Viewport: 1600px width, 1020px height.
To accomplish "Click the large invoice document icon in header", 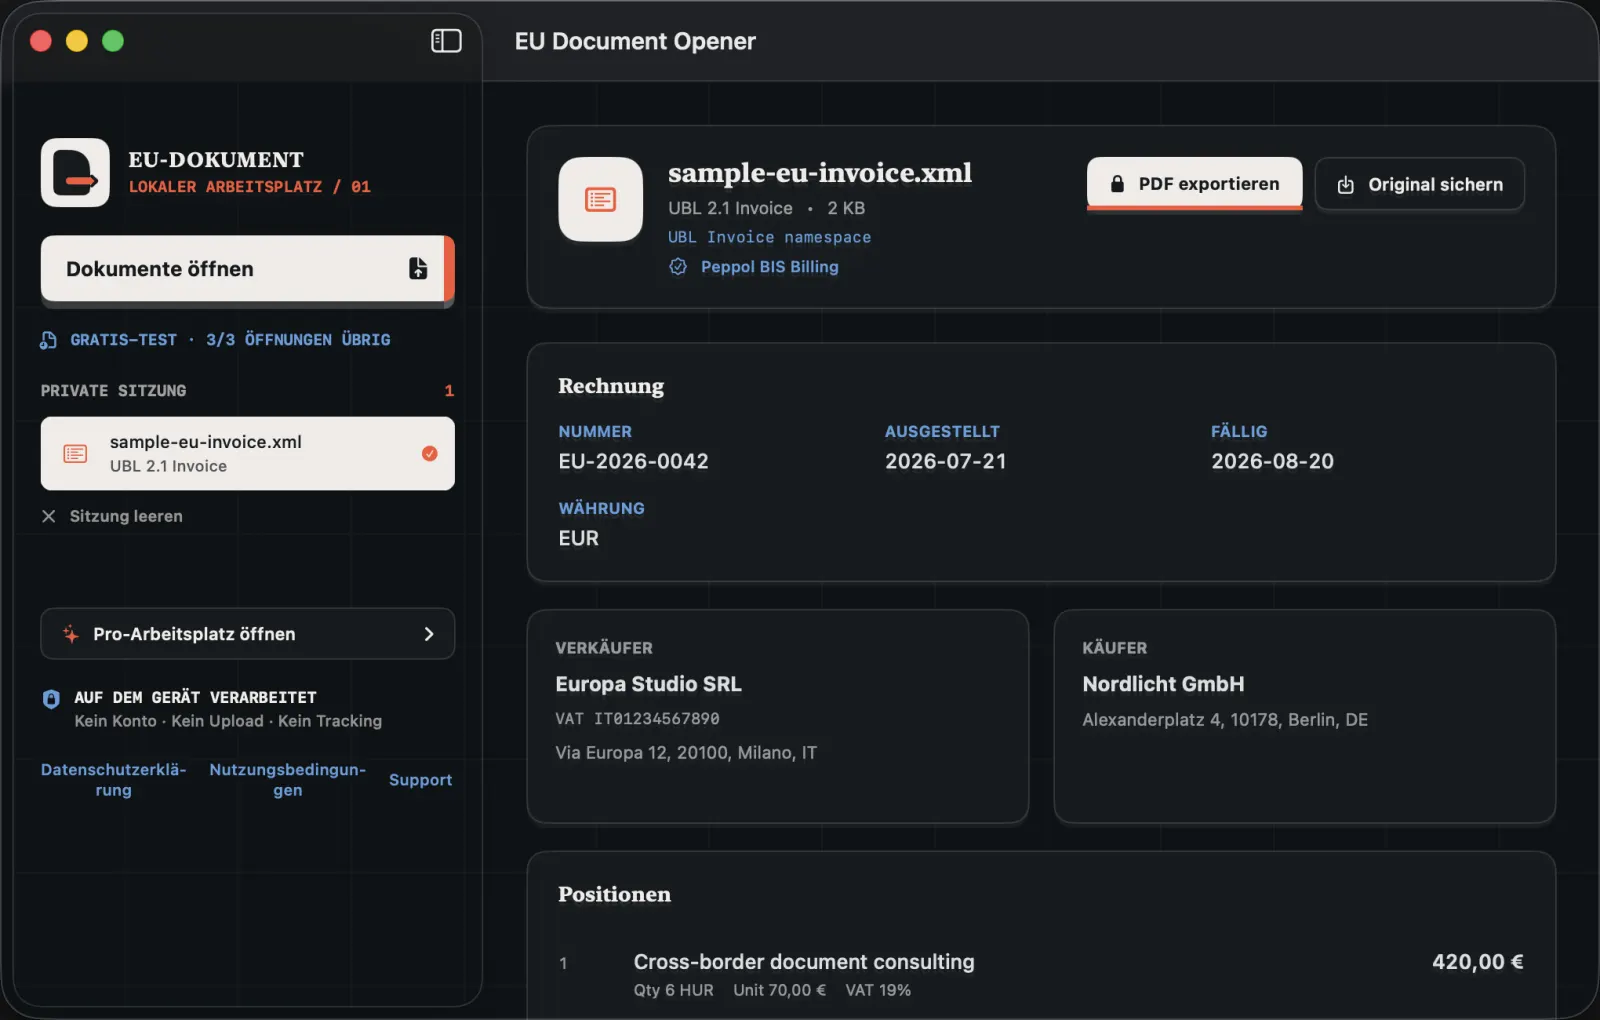I will [x=600, y=200].
